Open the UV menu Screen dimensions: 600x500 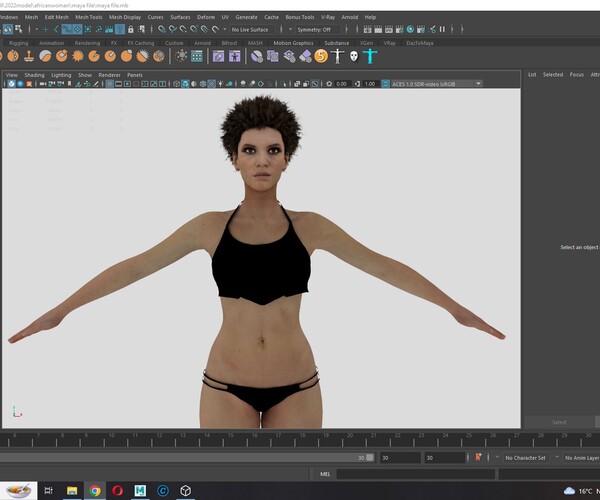225,17
